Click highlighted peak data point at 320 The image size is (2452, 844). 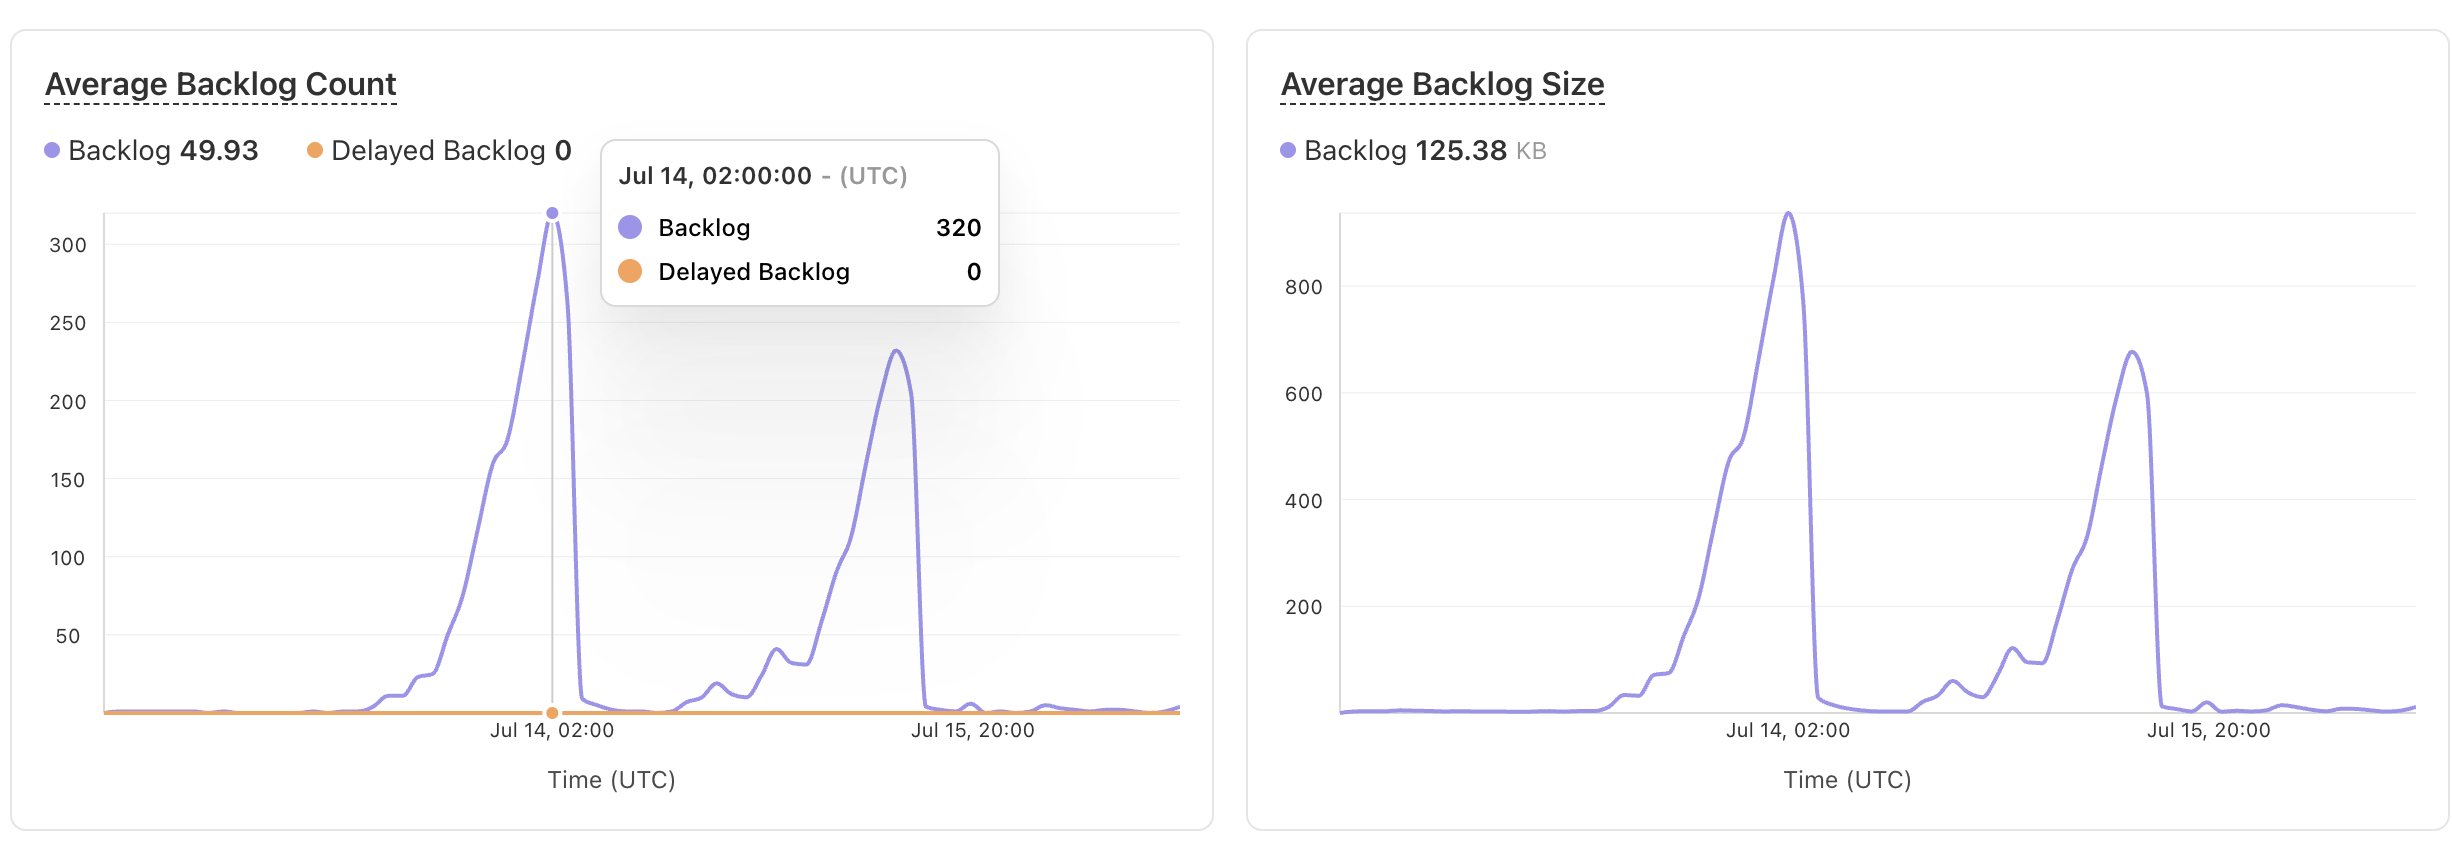552,213
